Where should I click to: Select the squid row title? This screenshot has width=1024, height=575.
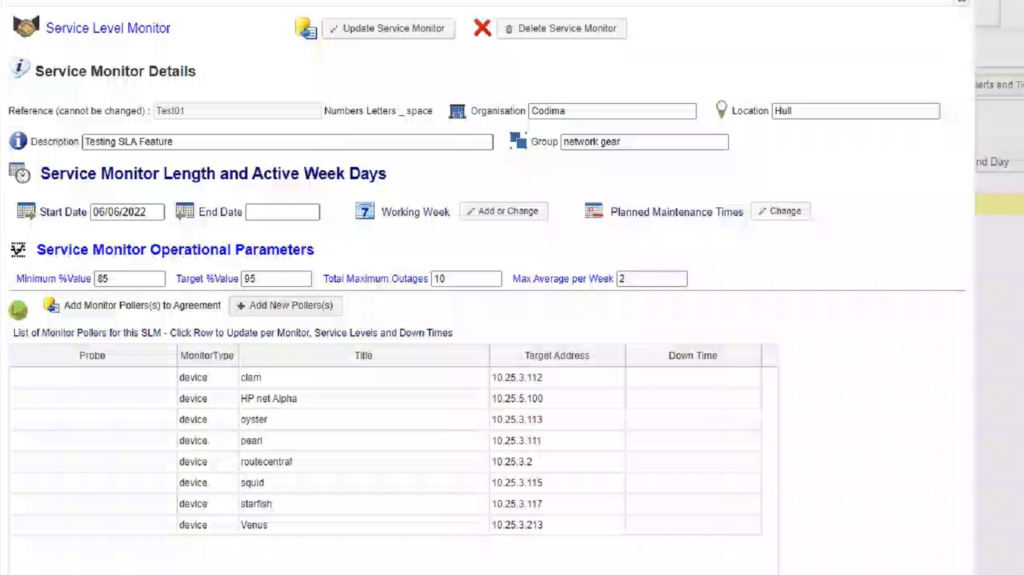(x=252, y=483)
